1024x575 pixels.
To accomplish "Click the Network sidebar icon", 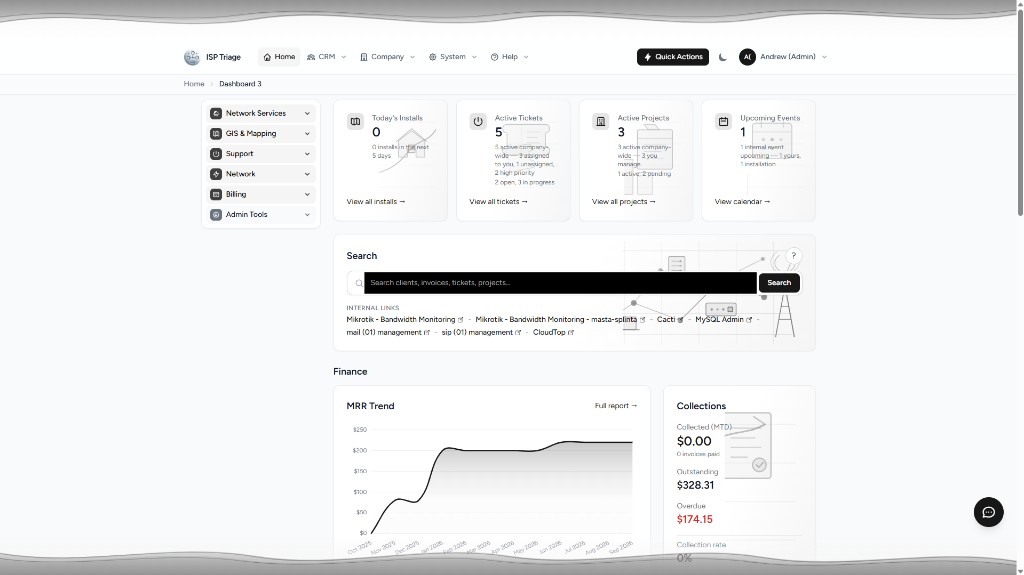I will click(216, 174).
